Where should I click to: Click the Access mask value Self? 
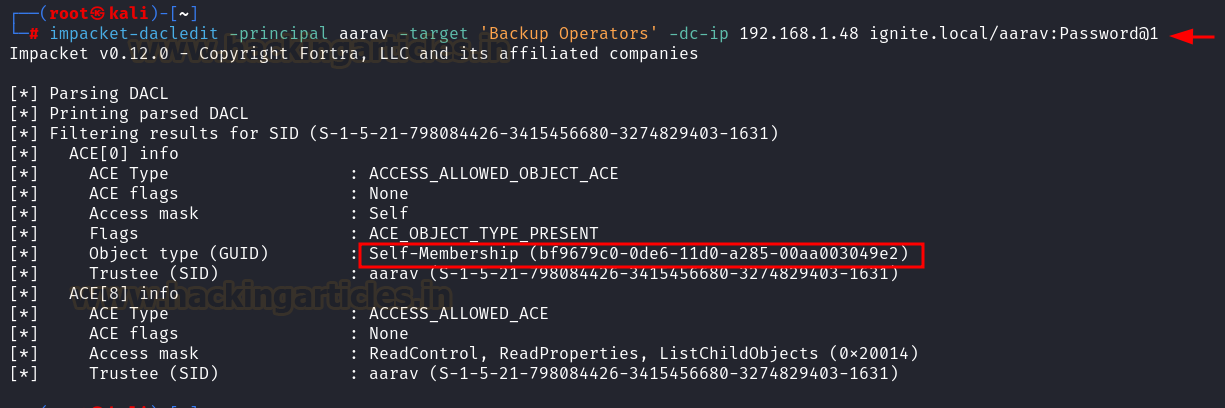[x=388, y=214]
